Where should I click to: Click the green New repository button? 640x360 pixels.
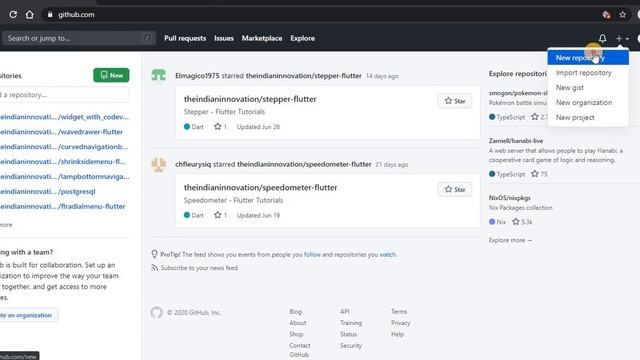[x=111, y=75]
